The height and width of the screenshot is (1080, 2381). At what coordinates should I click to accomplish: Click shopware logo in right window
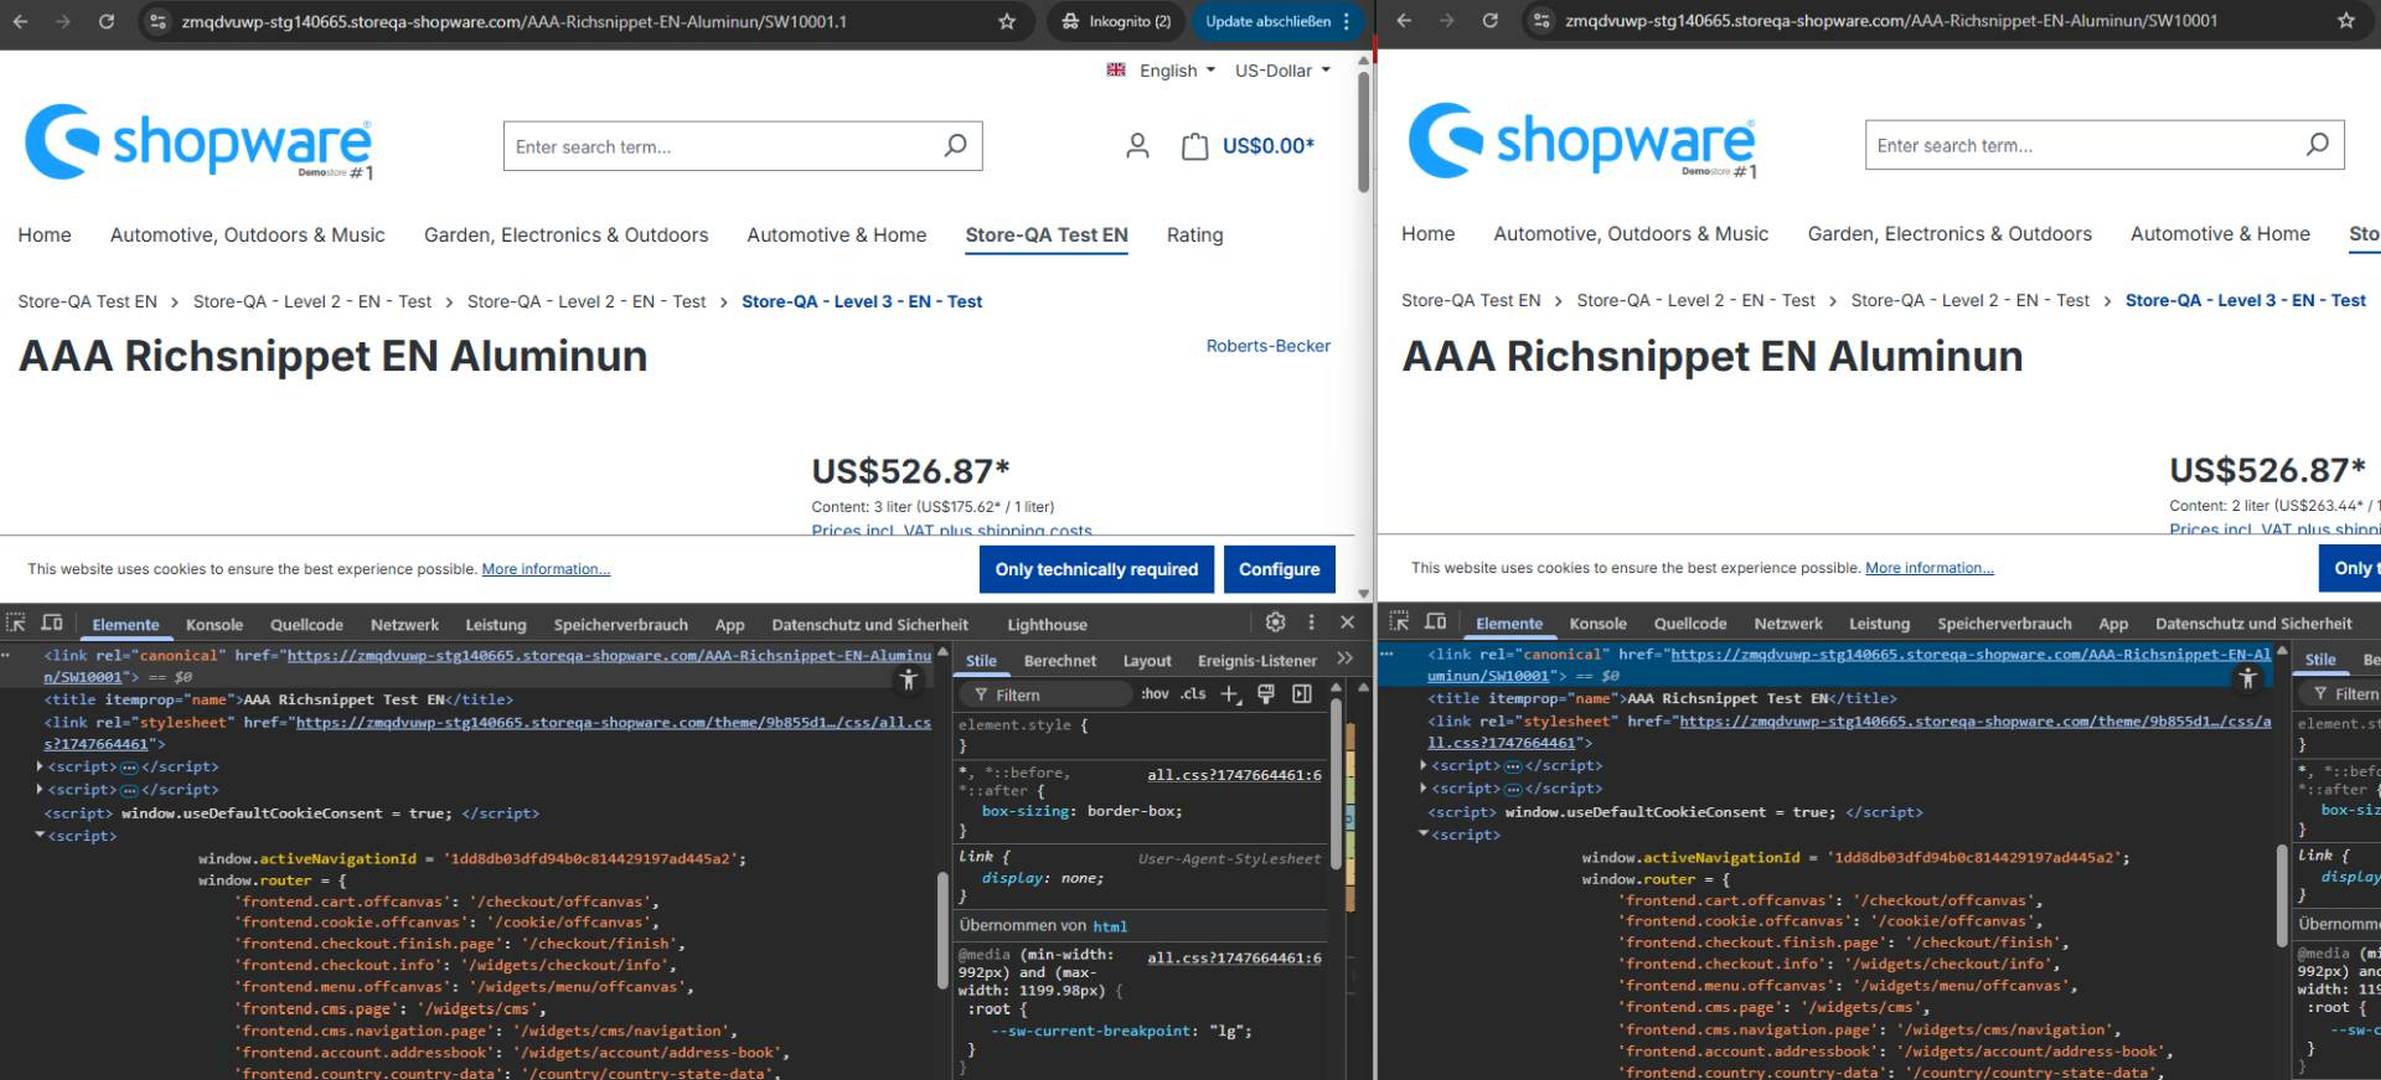1581,141
